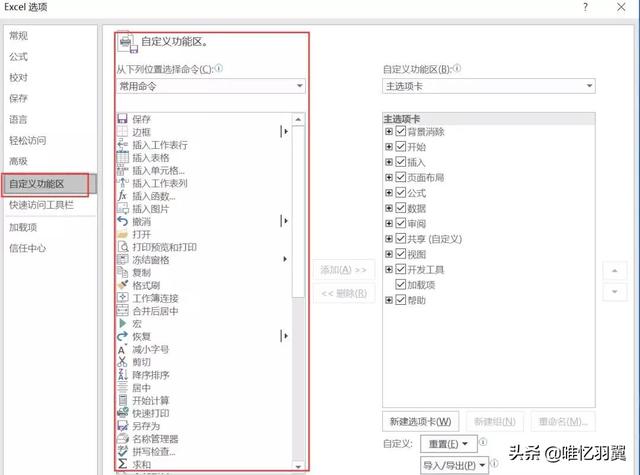The width and height of the screenshot is (640, 475).
Task: Expand the 帮助 tree node
Action: coord(389,300)
